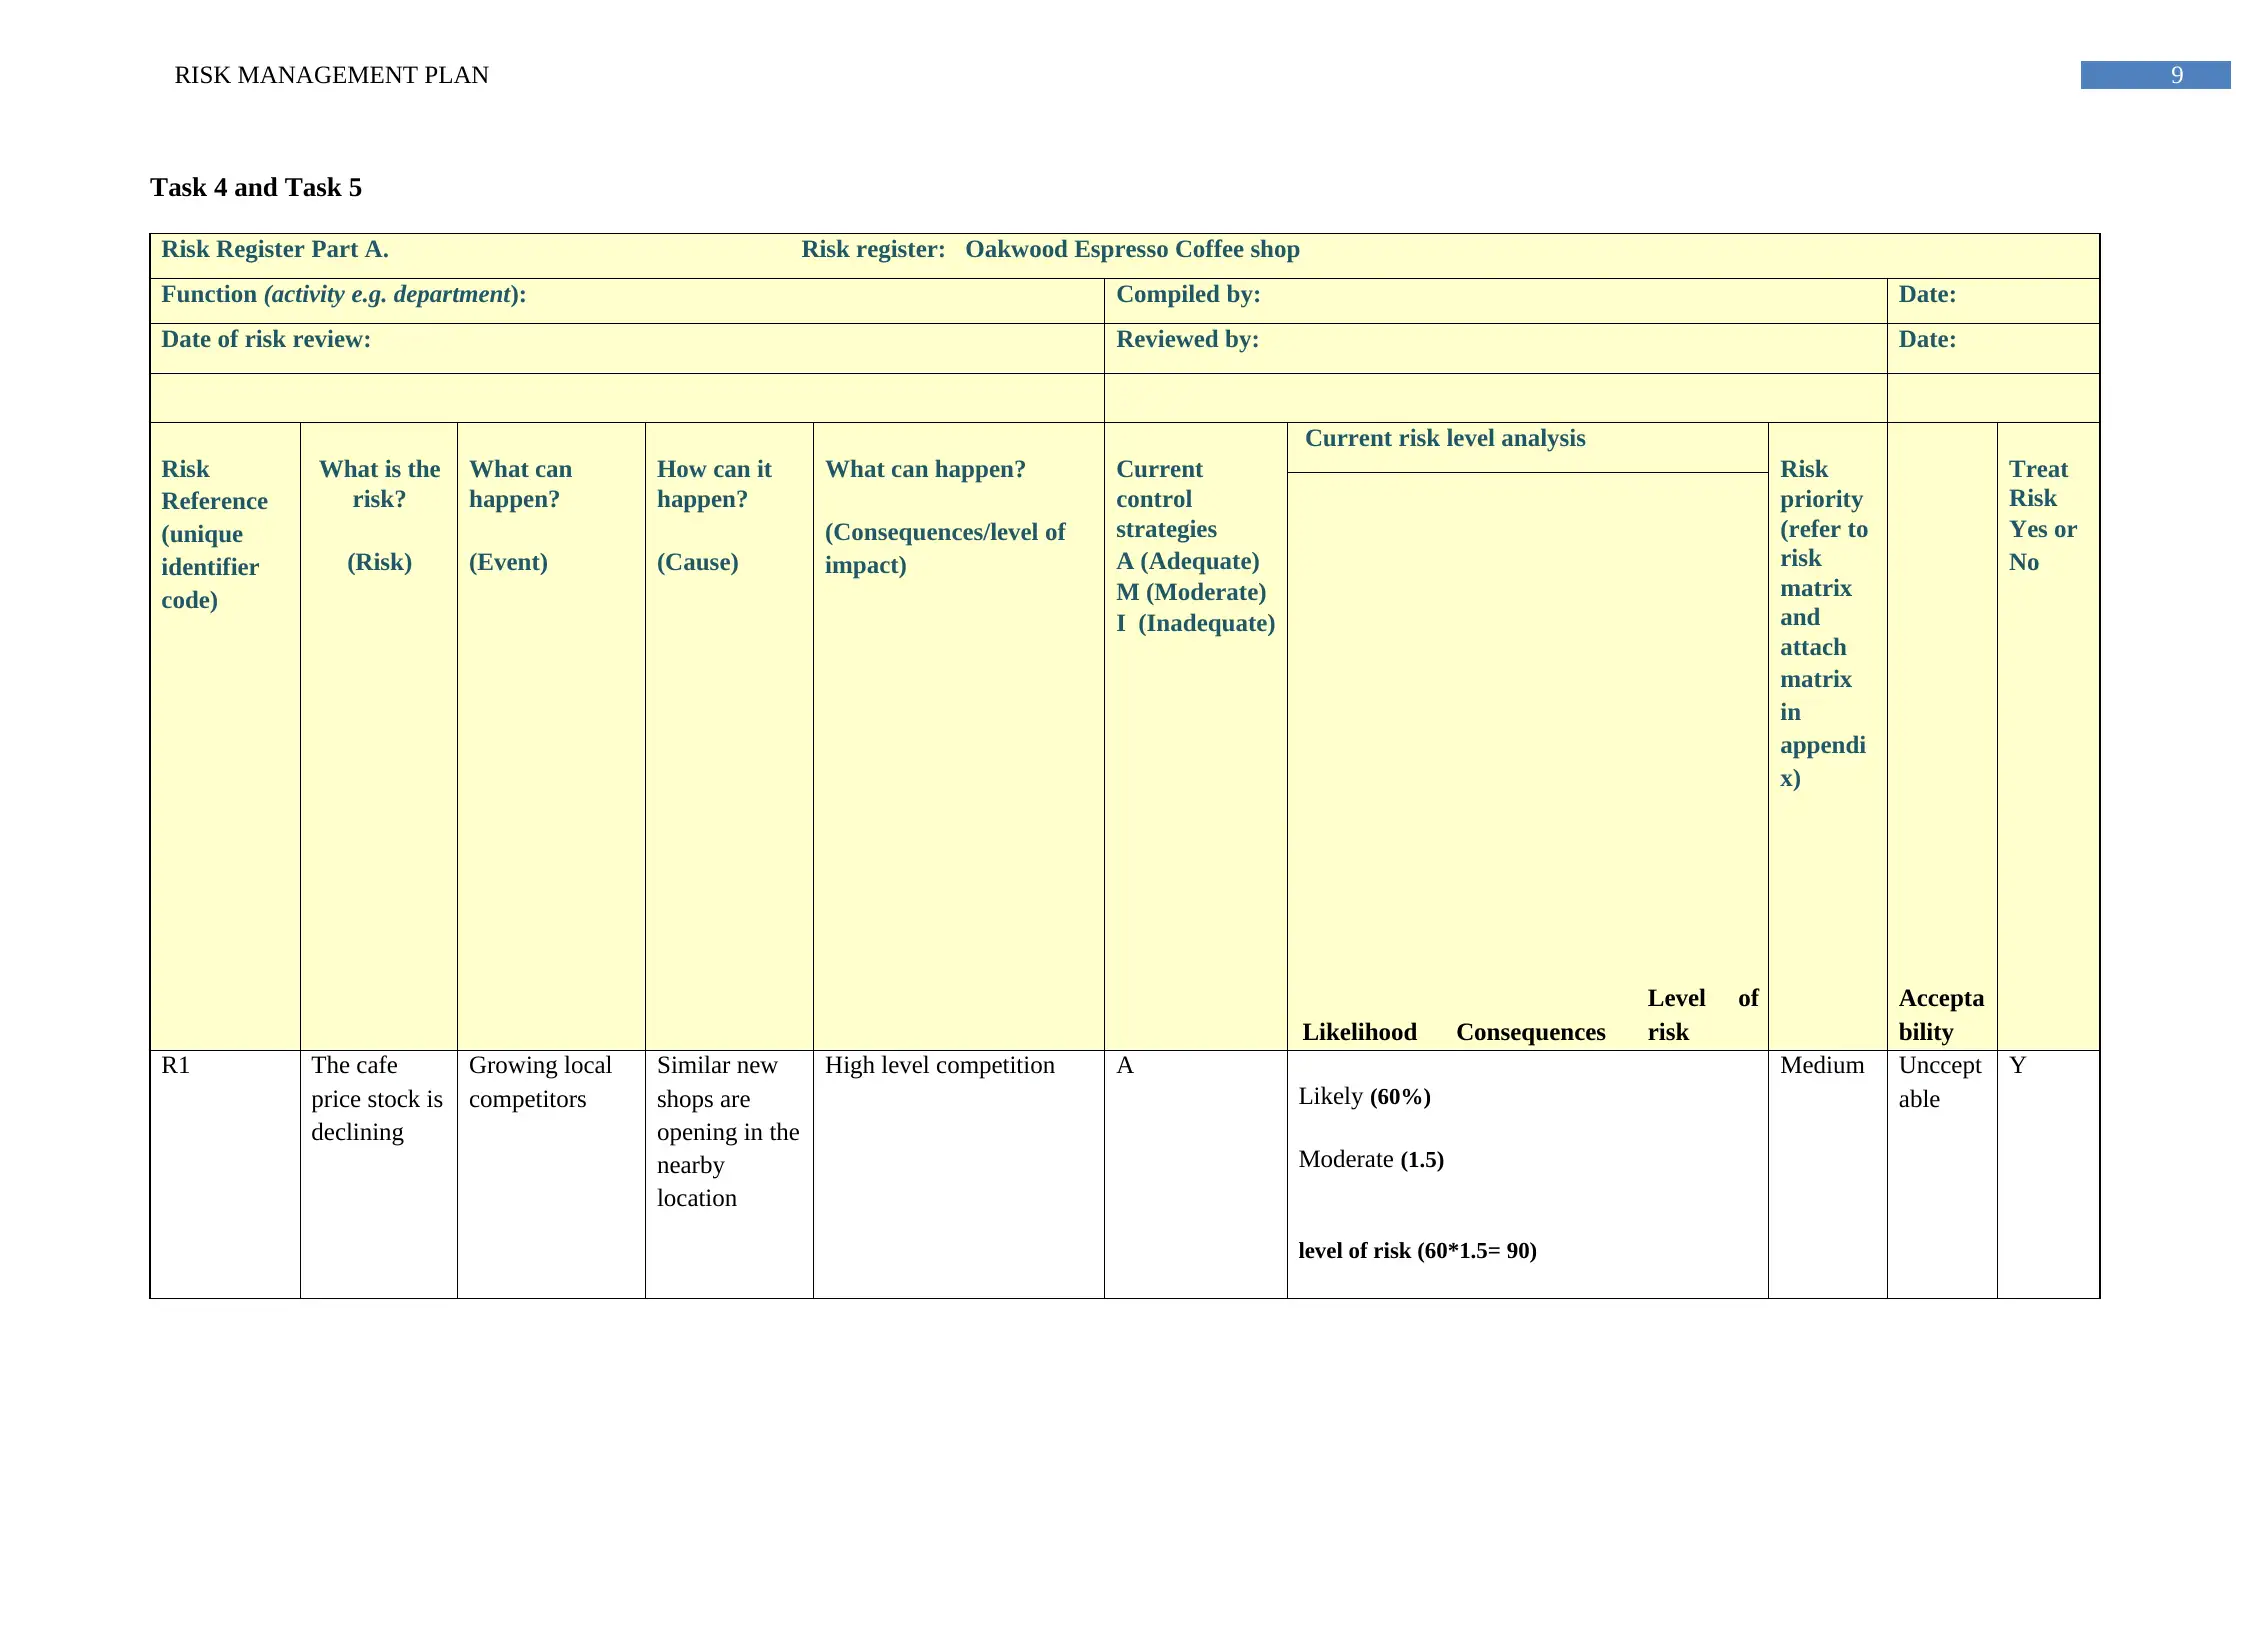Click the 'Compiled by:' field
The width and height of the screenshot is (2250, 1650).
point(1495,300)
